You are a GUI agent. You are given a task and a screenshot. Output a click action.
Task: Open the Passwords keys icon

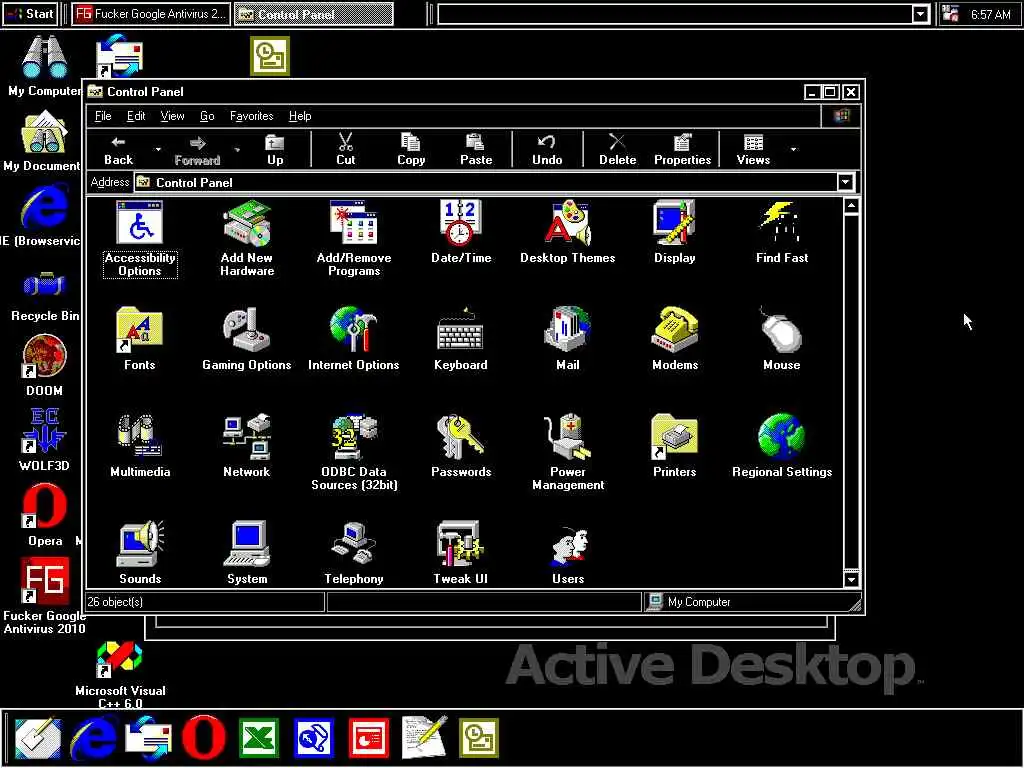461,446
